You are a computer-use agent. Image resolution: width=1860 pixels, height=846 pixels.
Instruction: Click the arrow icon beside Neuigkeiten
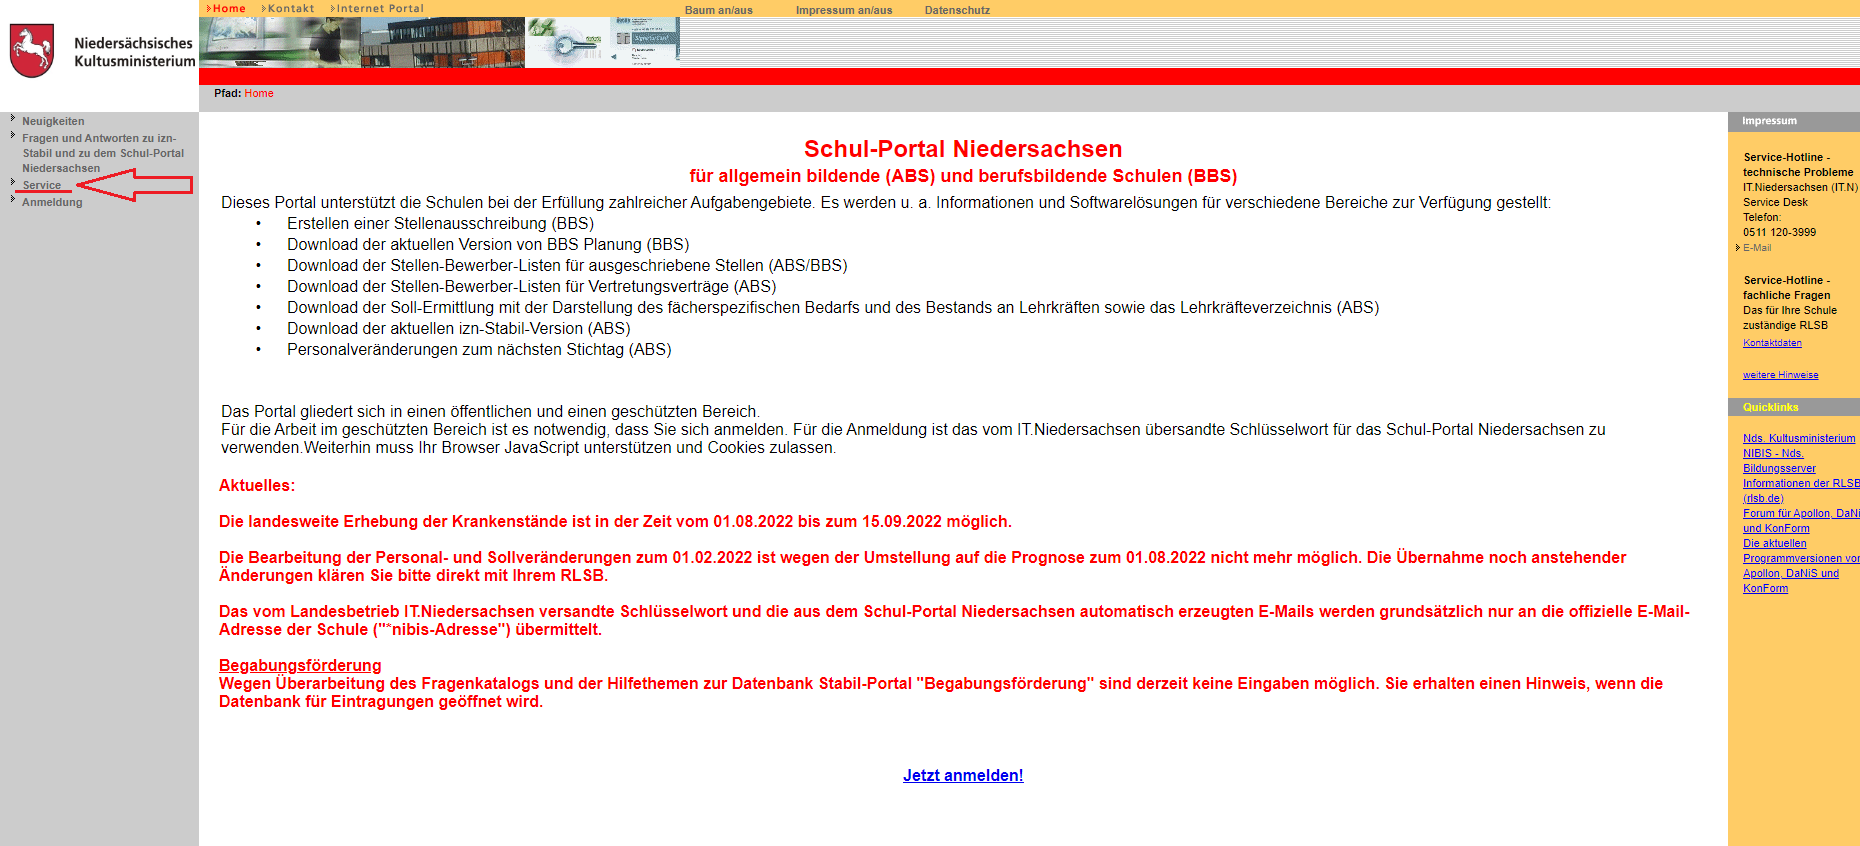[x=13, y=119]
